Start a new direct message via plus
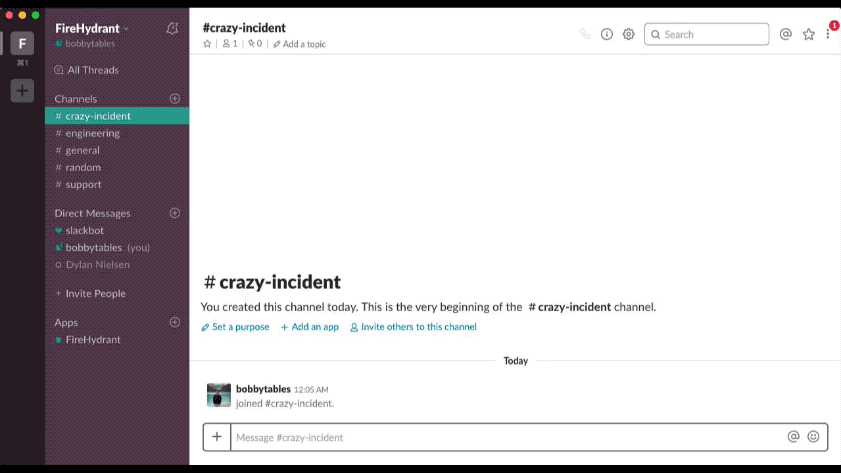841x473 pixels. point(175,213)
